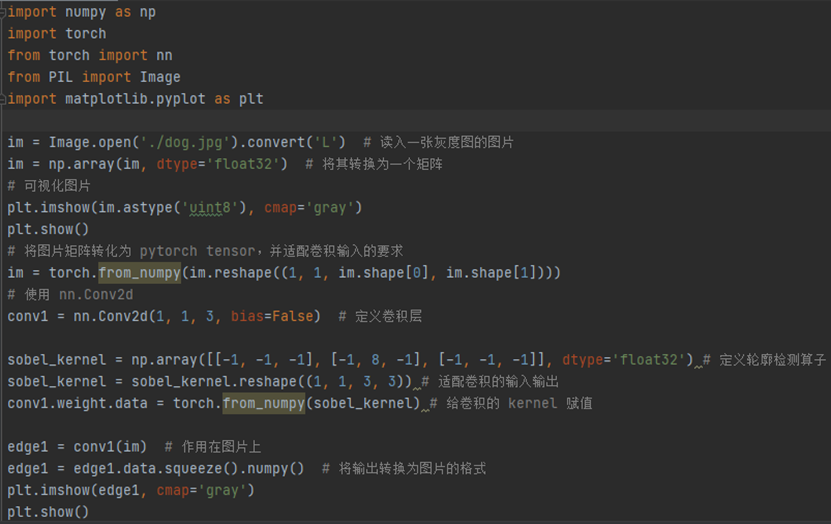The width and height of the screenshot is (831, 524).
Task: Click 'Image' in the PIL import line
Action: pyautogui.click(x=160, y=77)
